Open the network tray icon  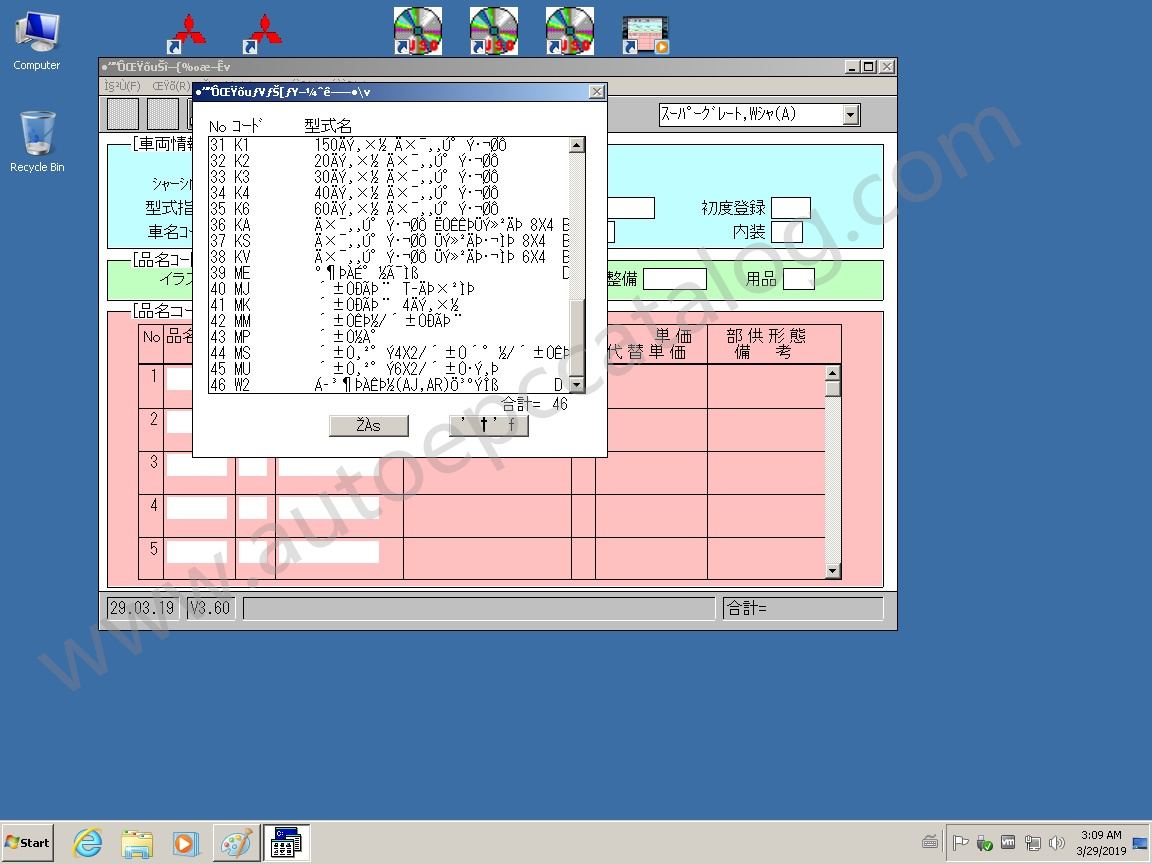click(1032, 843)
